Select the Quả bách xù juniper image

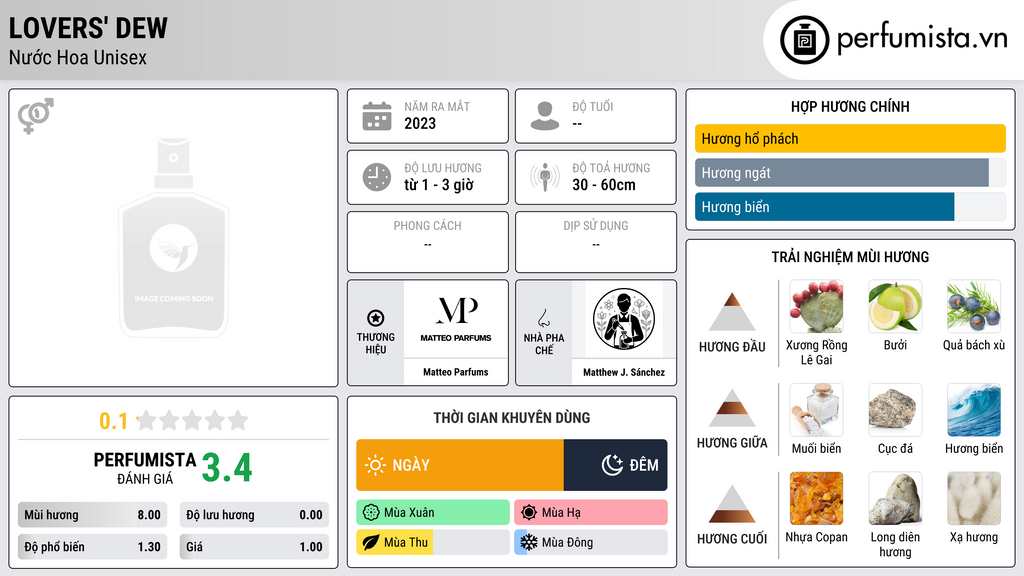974,306
